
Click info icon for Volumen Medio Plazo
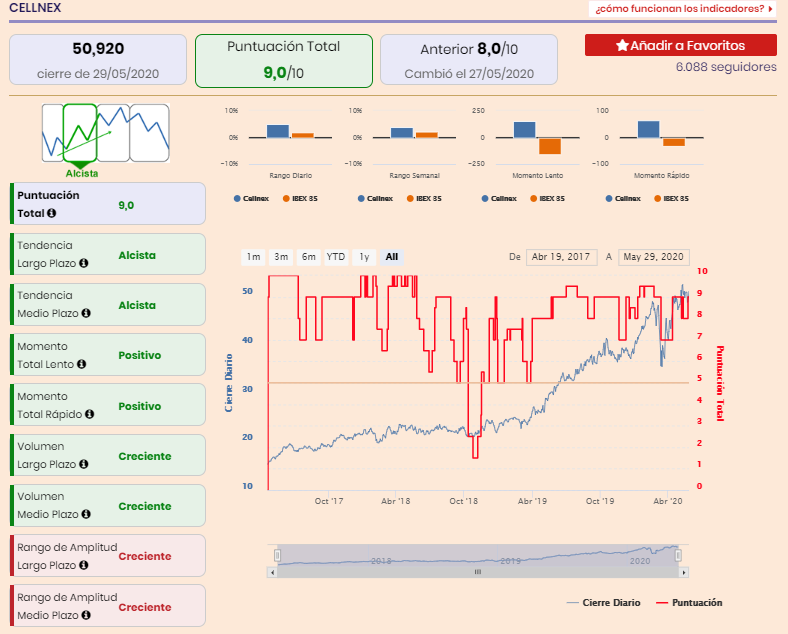pyautogui.click(x=86, y=514)
